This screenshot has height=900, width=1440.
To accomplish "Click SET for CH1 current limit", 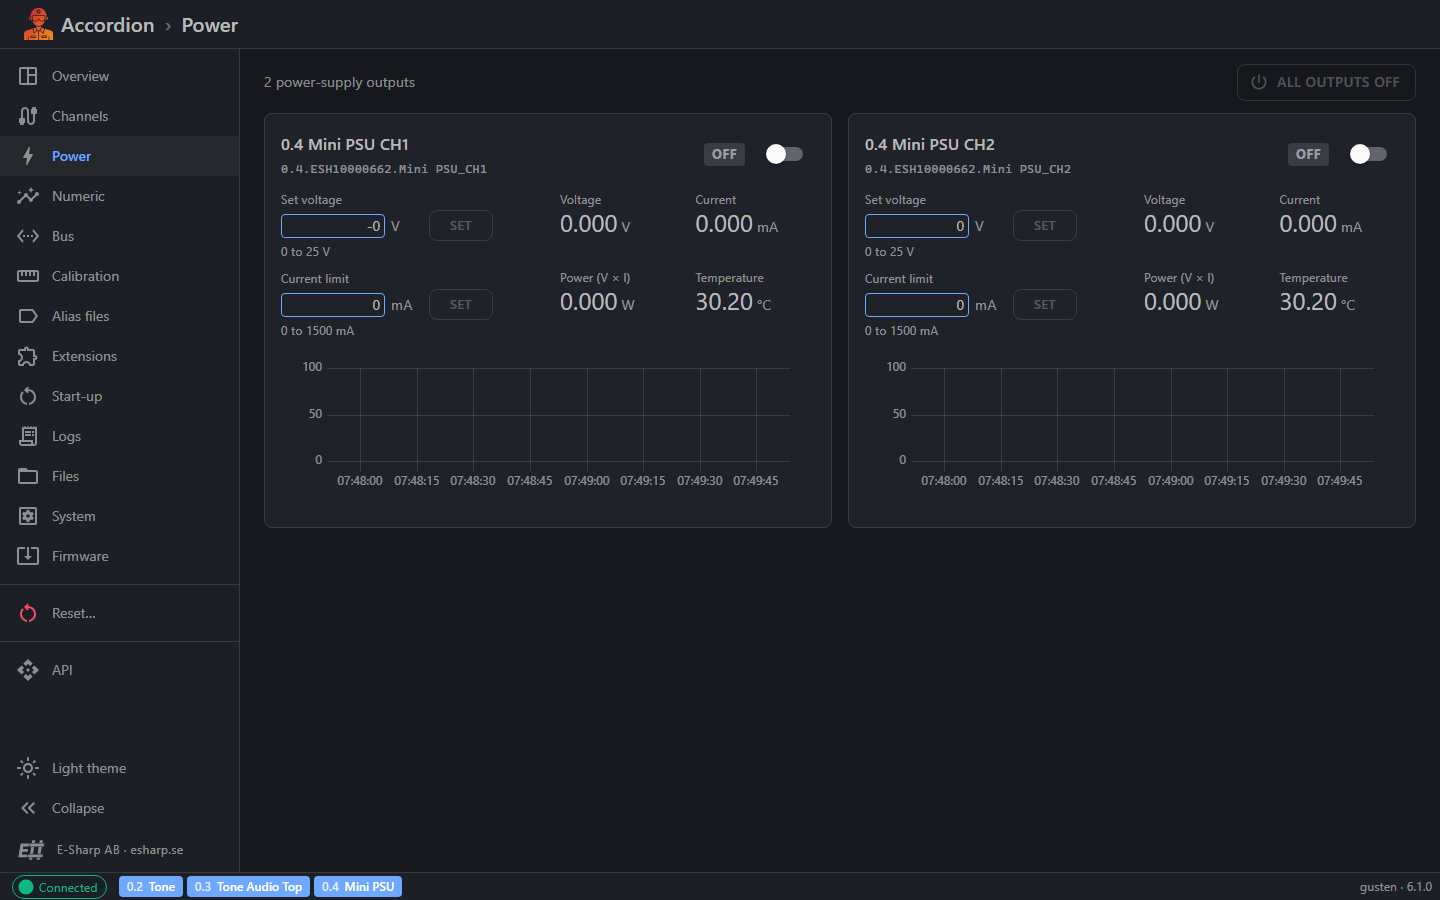I will pos(461,305).
